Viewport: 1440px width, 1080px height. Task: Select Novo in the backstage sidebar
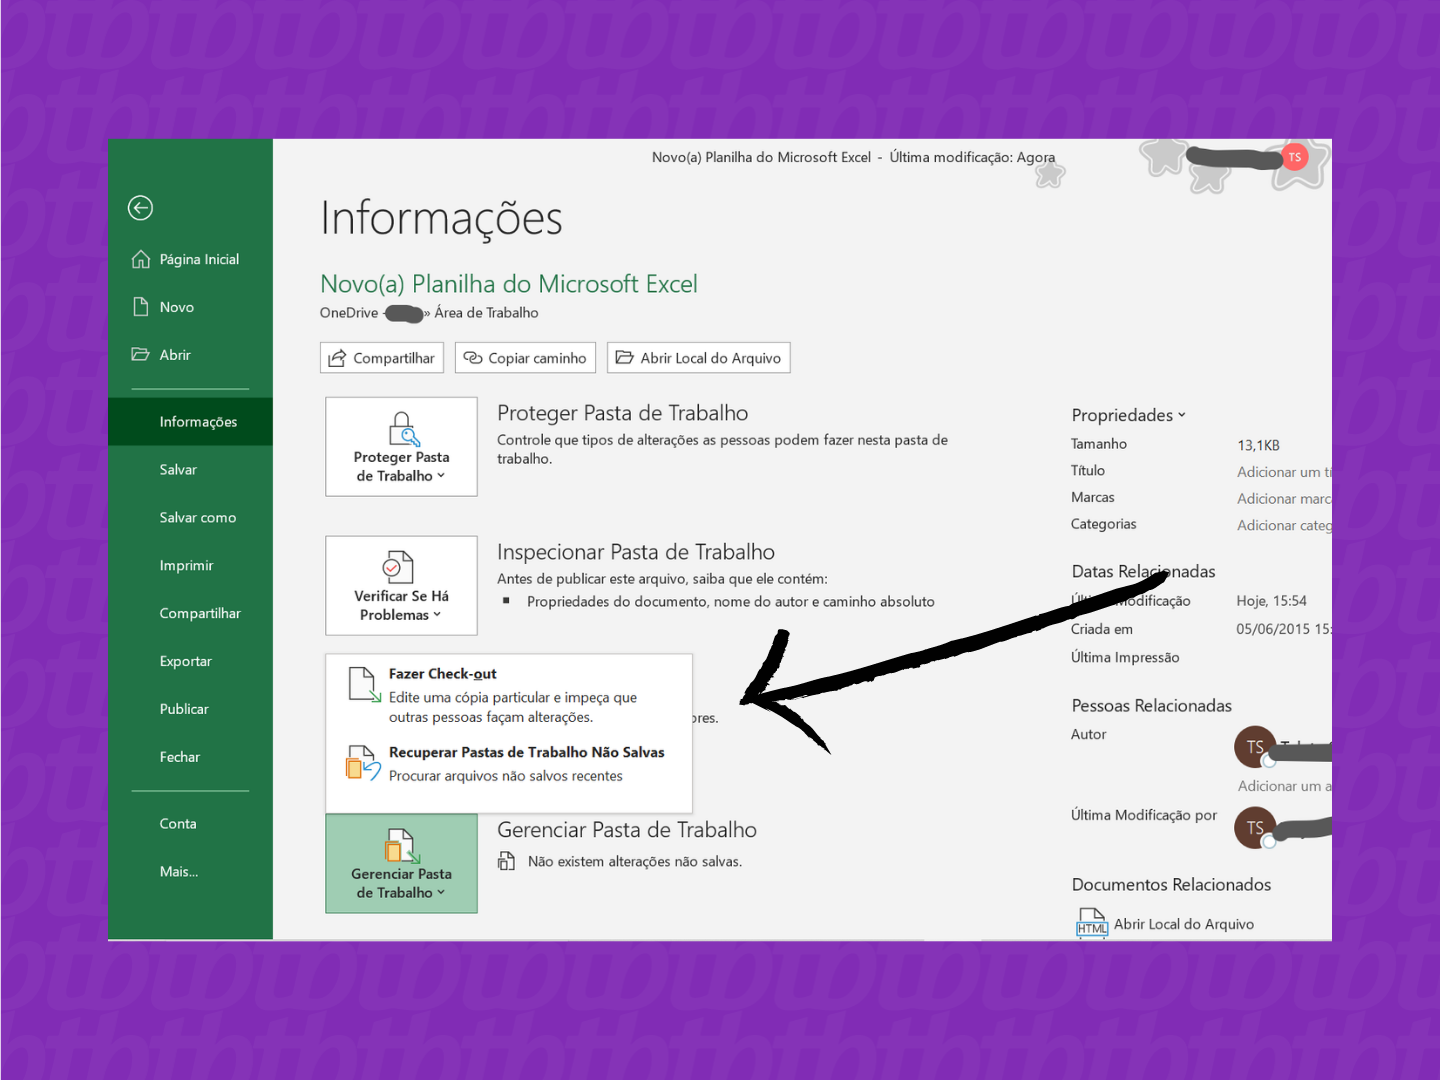click(x=190, y=307)
